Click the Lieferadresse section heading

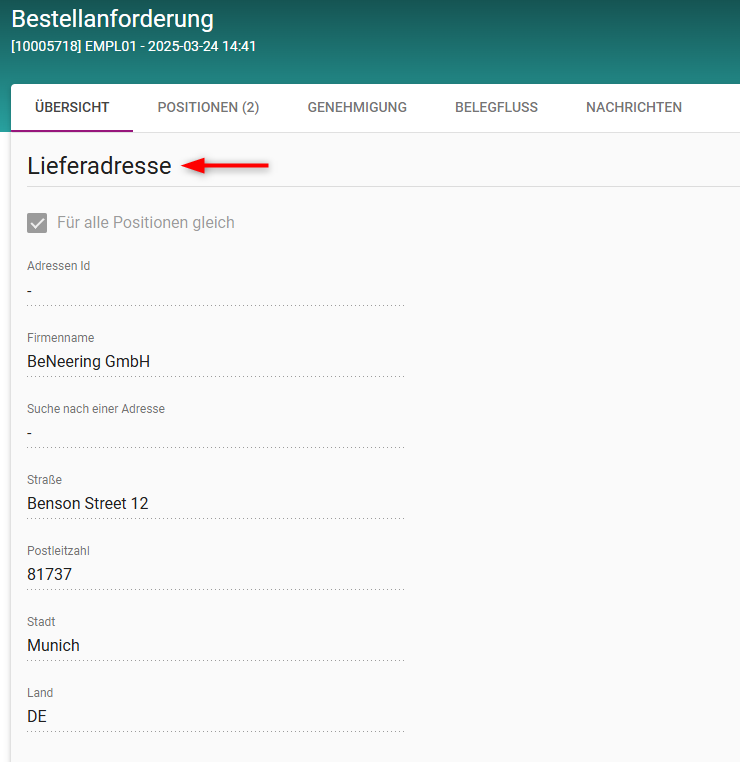coord(99,166)
